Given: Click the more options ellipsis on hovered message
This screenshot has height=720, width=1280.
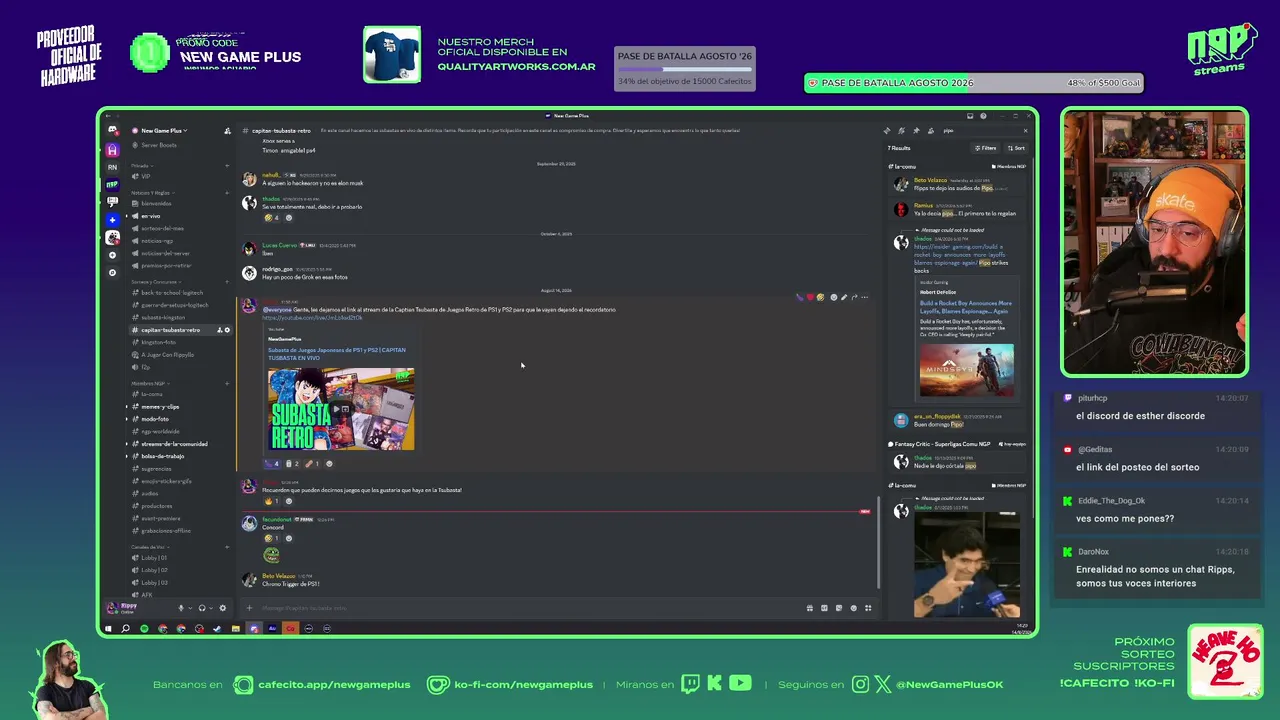Looking at the screenshot, I should pyautogui.click(x=865, y=297).
